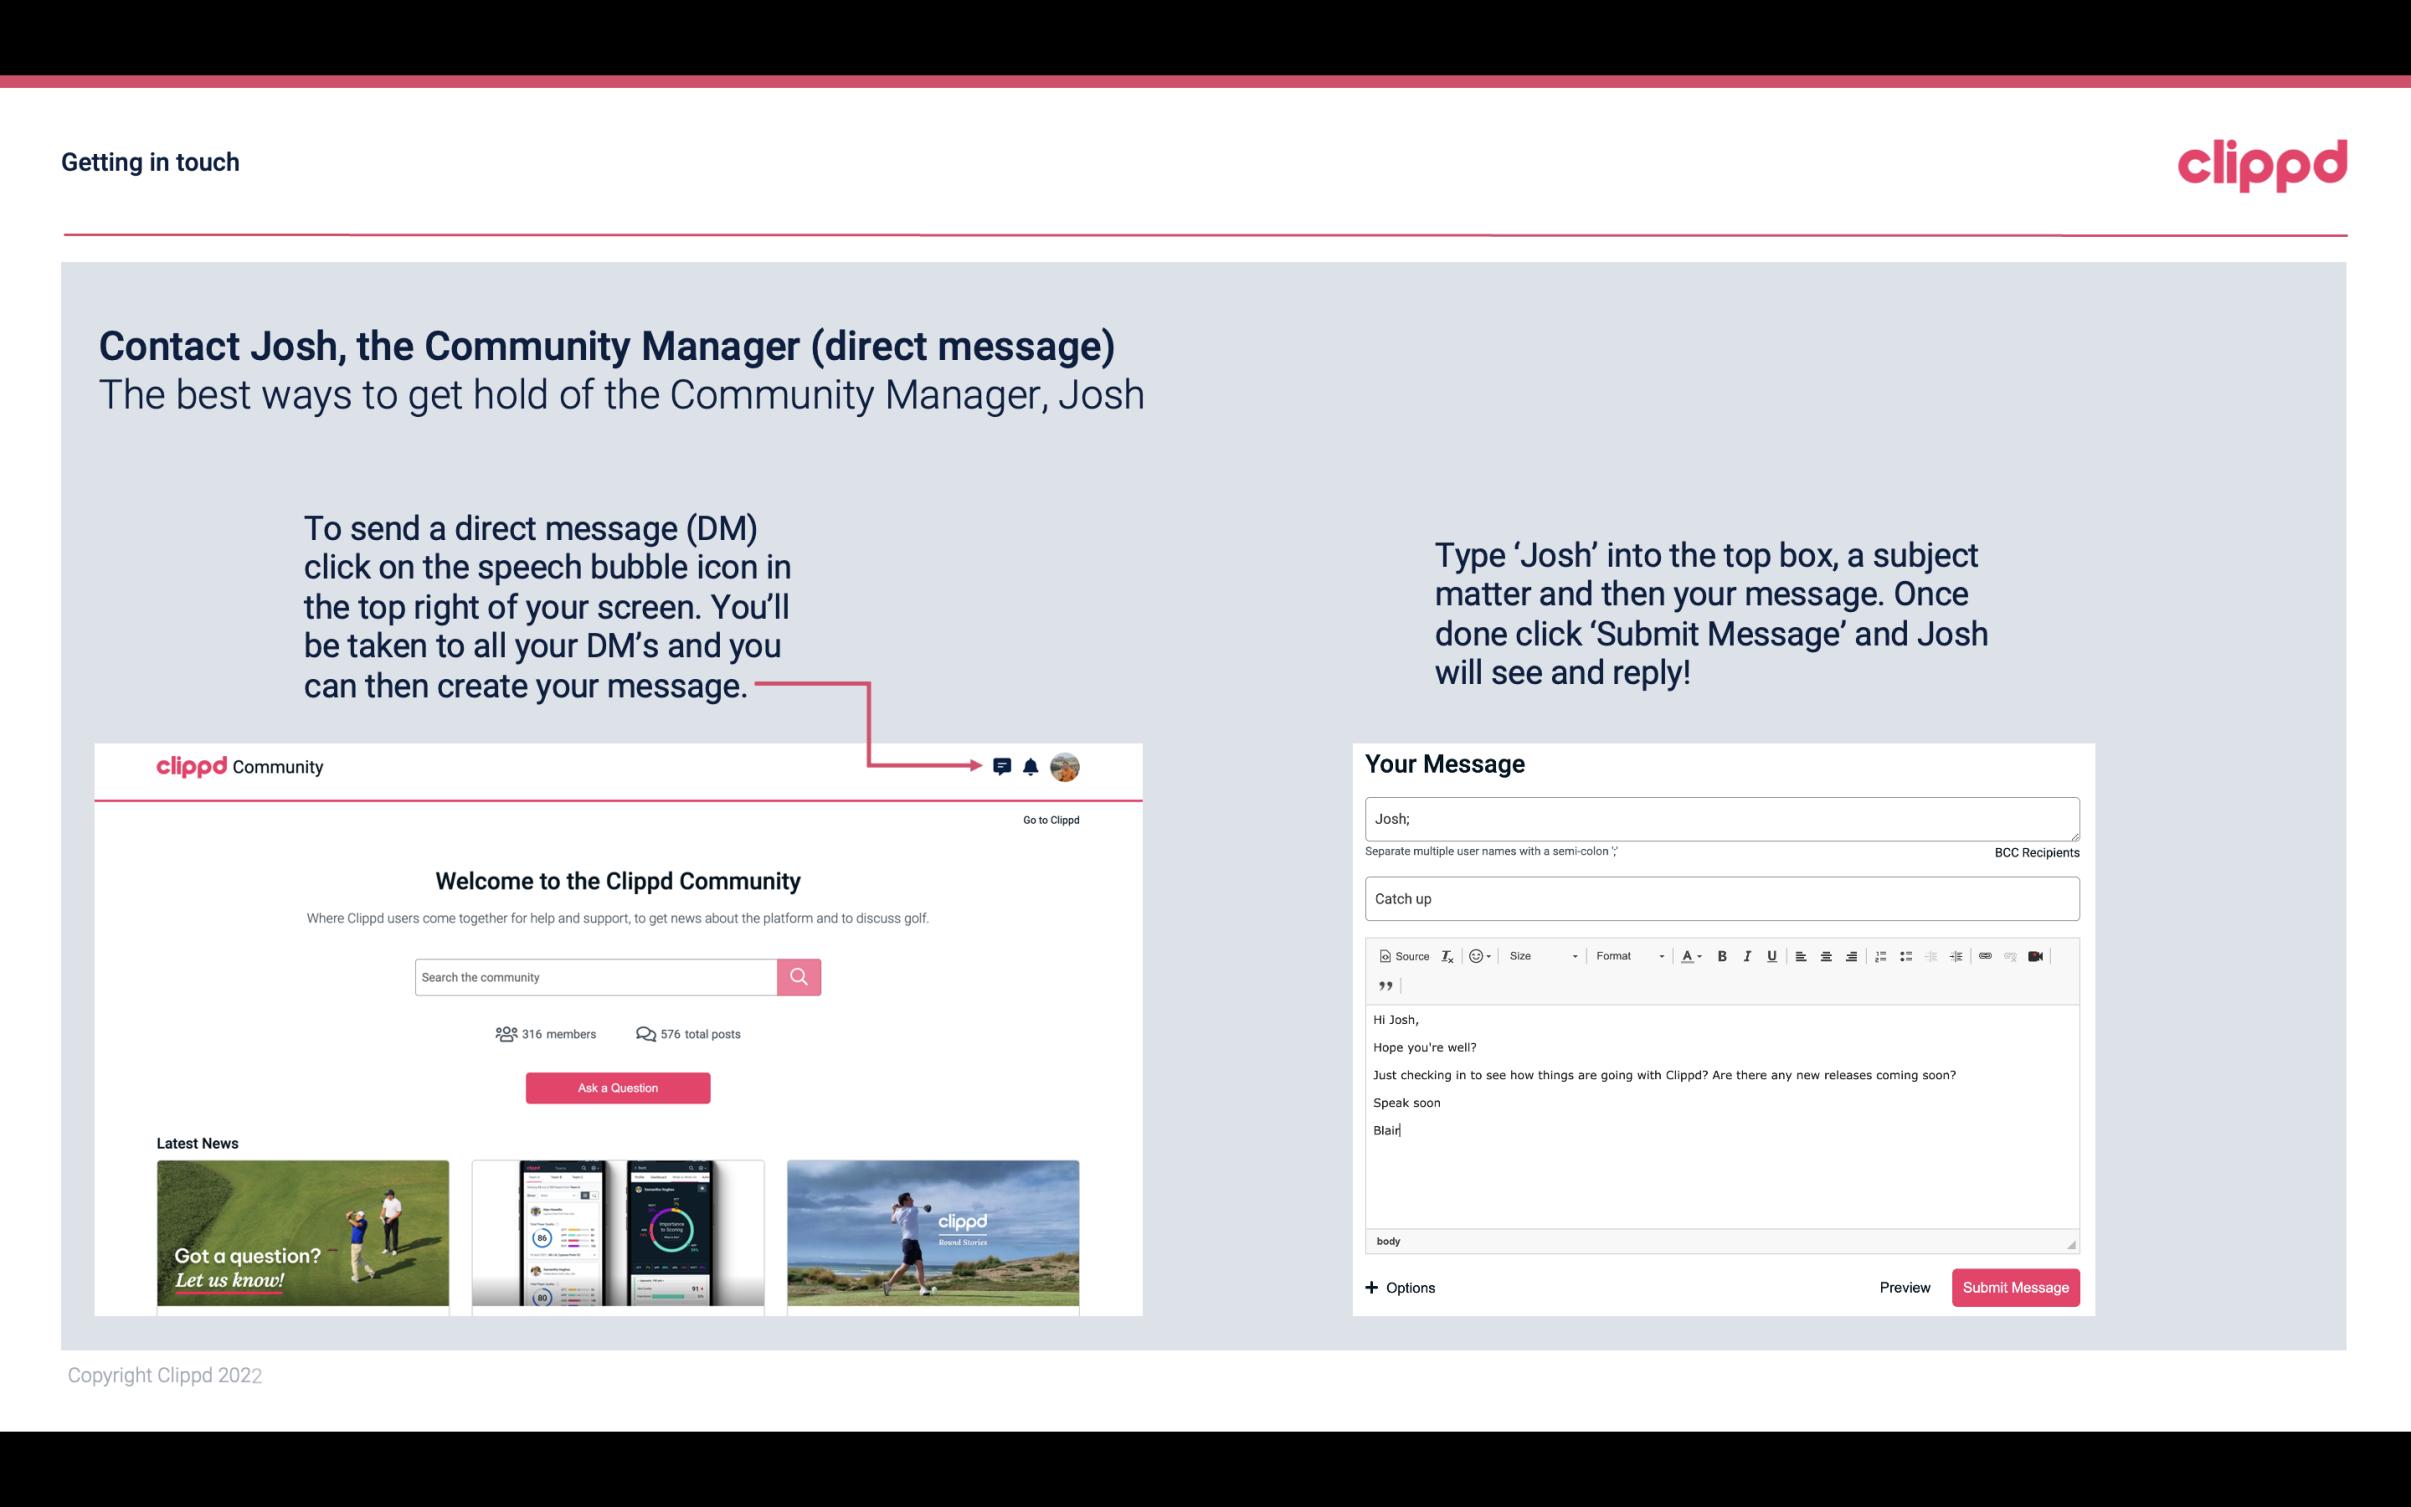Image resolution: width=2411 pixels, height=1507 pixels.
Task: Click the user profile avatar icon
Action: (x=1066, y=767)
